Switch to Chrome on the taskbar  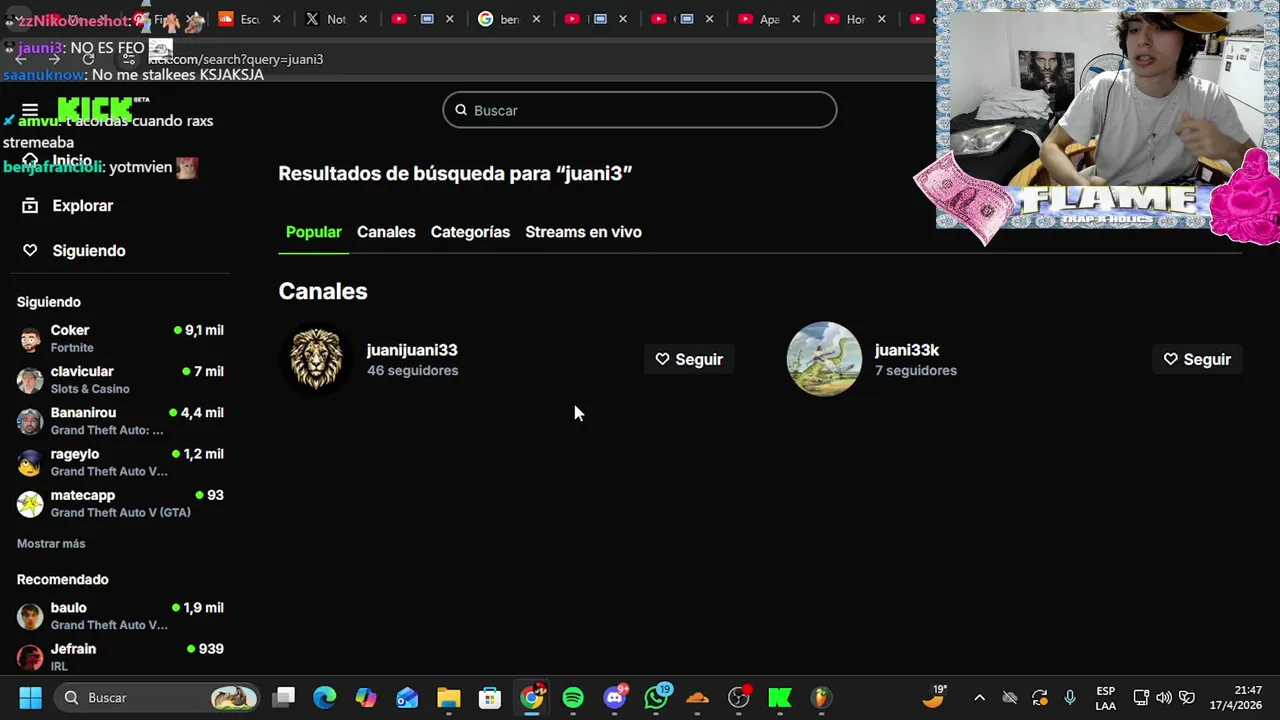point(532,697)
